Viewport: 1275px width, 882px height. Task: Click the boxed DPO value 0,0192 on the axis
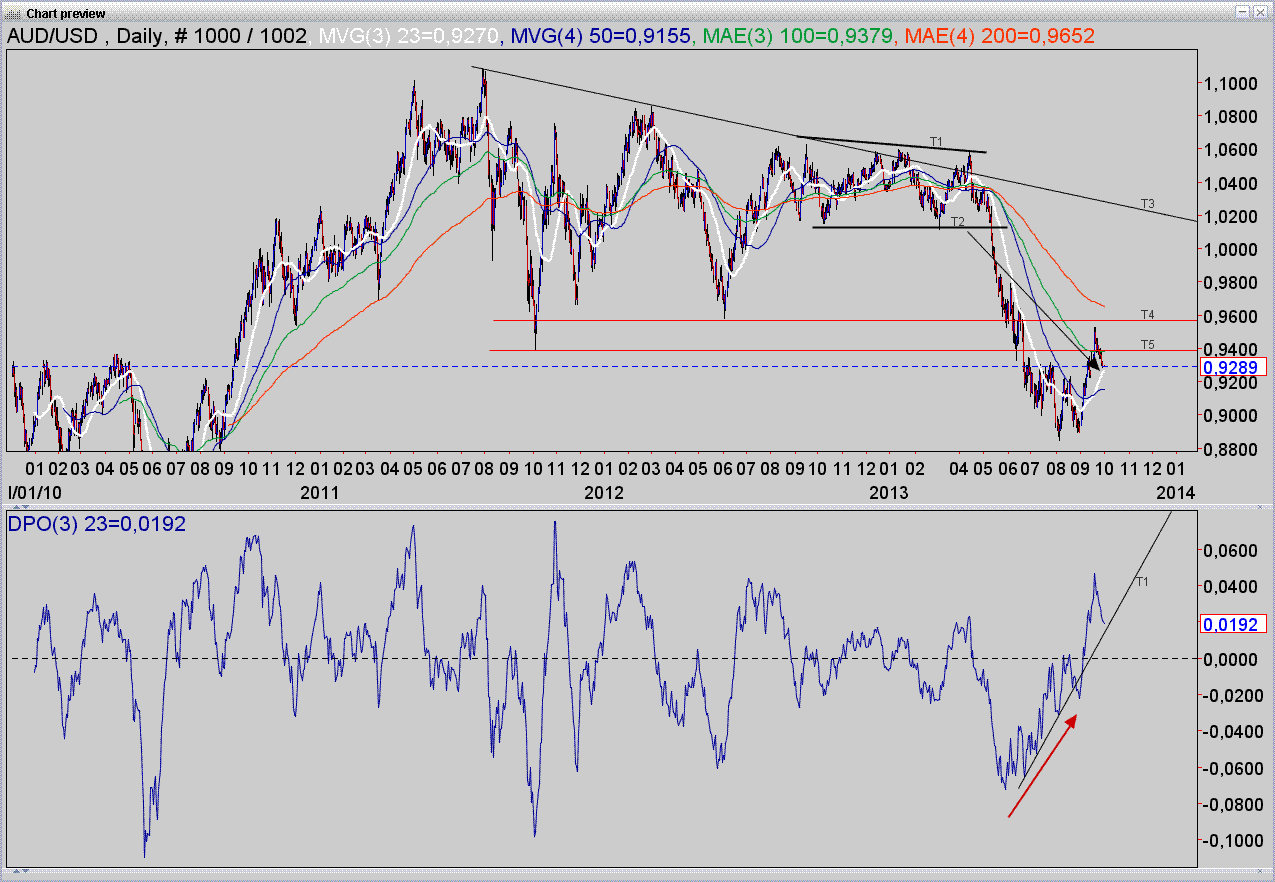point(1232,623)
